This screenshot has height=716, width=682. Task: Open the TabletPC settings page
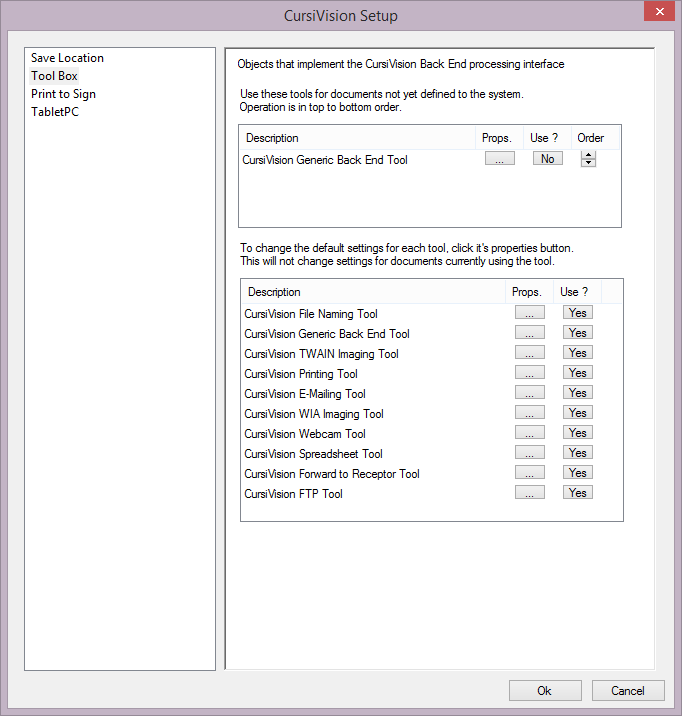(55, 112)
